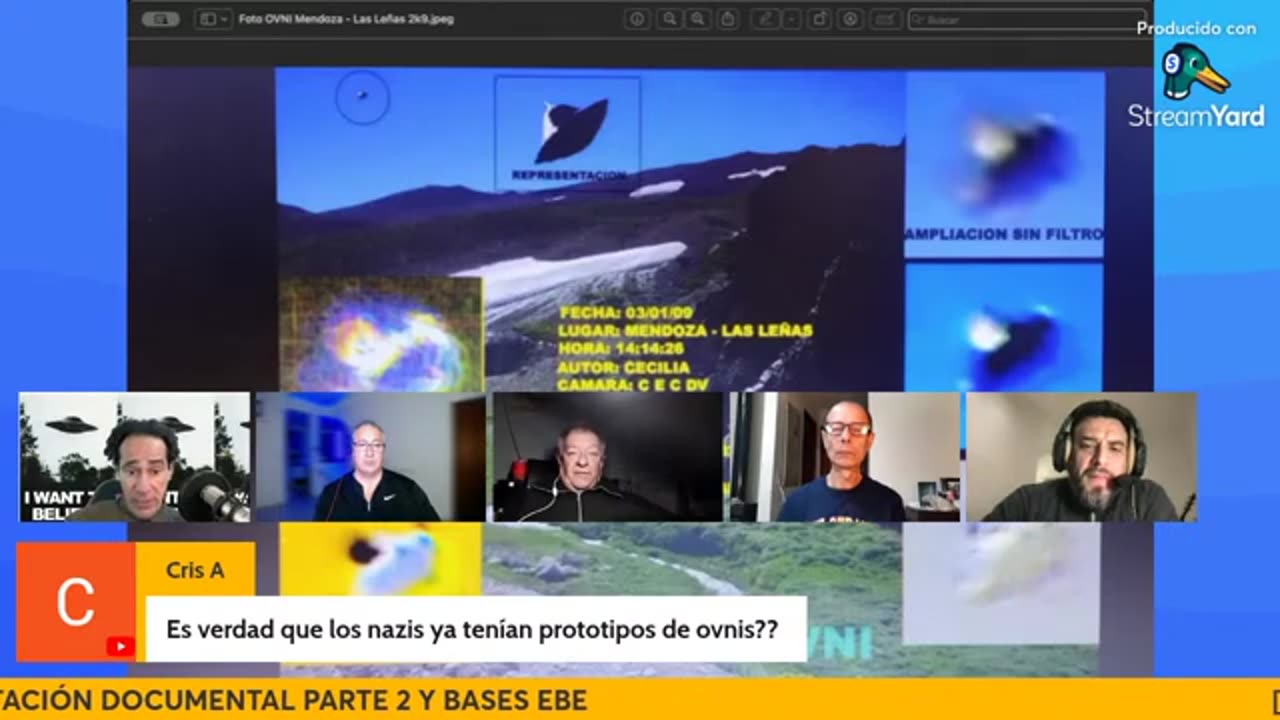Click the text AUTOR: CECILIA

pyautogui.click(x=626, y=367)
